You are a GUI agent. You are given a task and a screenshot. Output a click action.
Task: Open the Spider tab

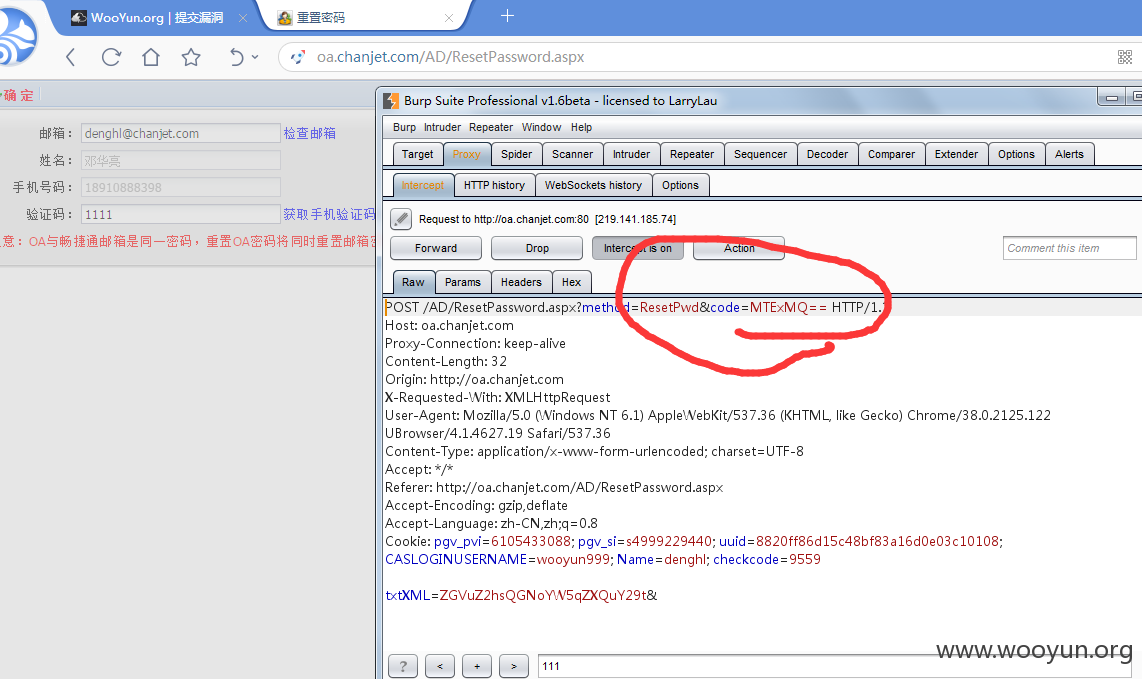pyautogui.click(x=516, y=154)
